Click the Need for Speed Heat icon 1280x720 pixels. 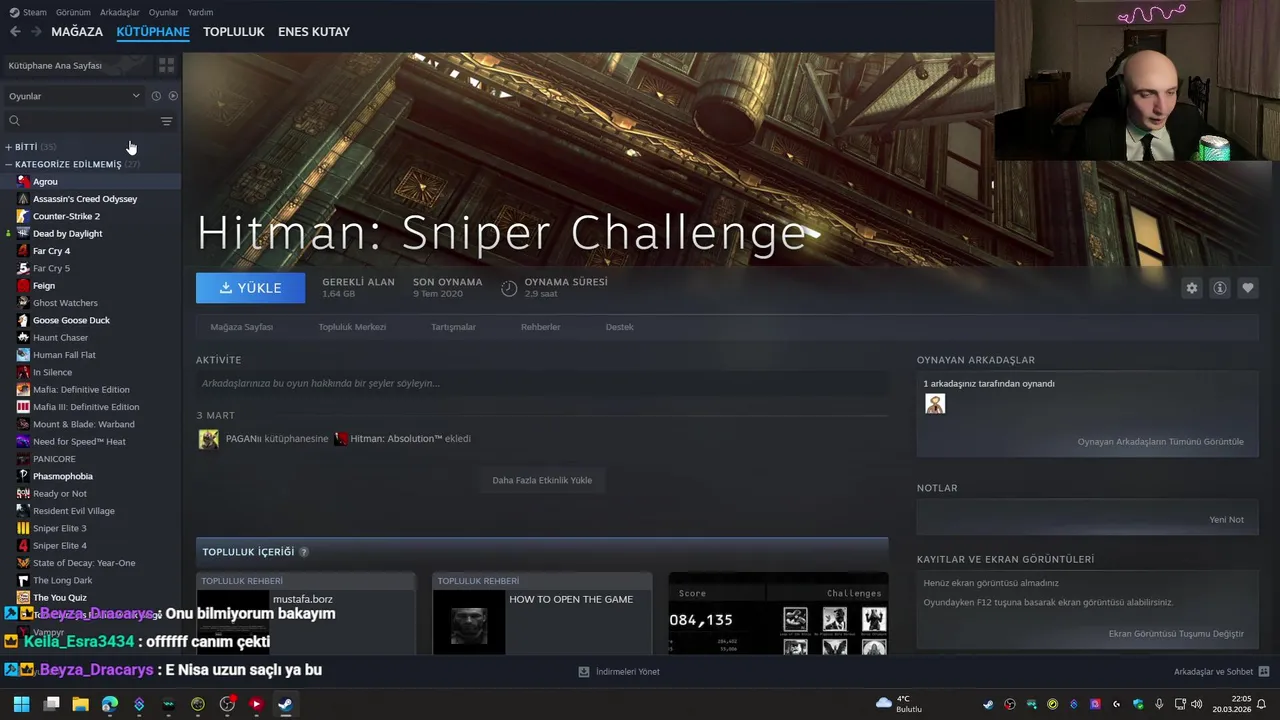coord(23,441)
